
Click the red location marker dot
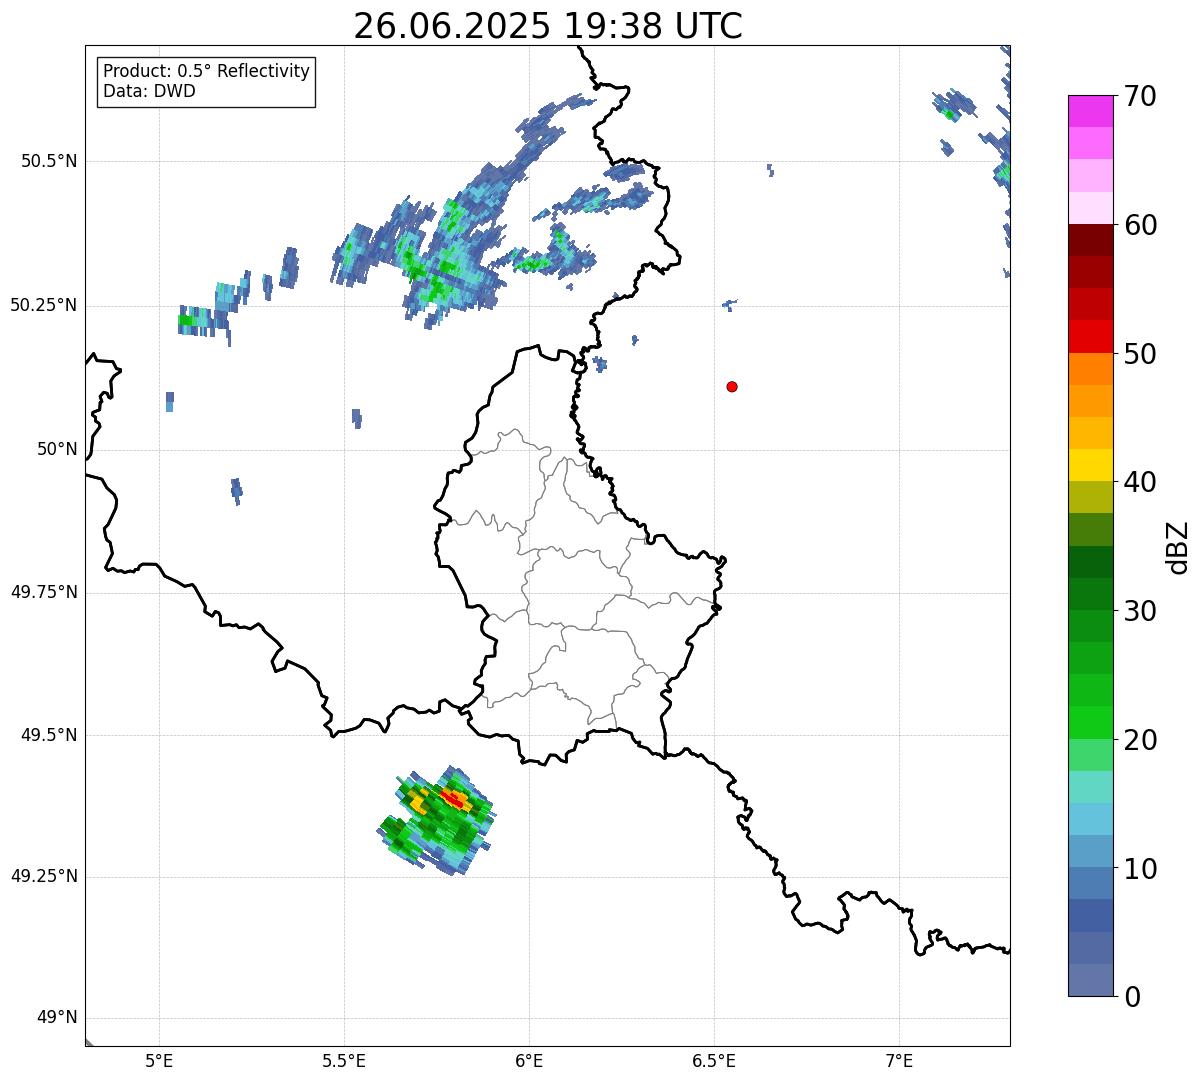point(732,386)
